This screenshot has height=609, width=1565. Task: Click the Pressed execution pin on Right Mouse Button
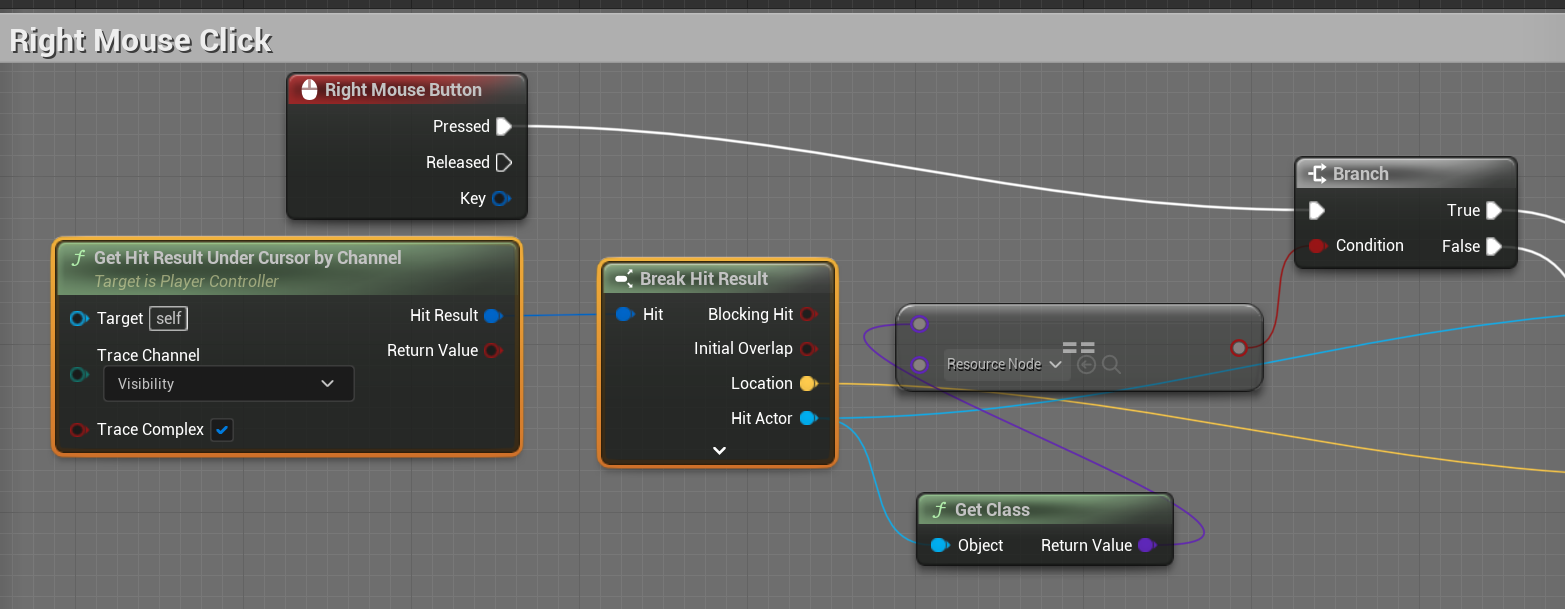point(504,126)
